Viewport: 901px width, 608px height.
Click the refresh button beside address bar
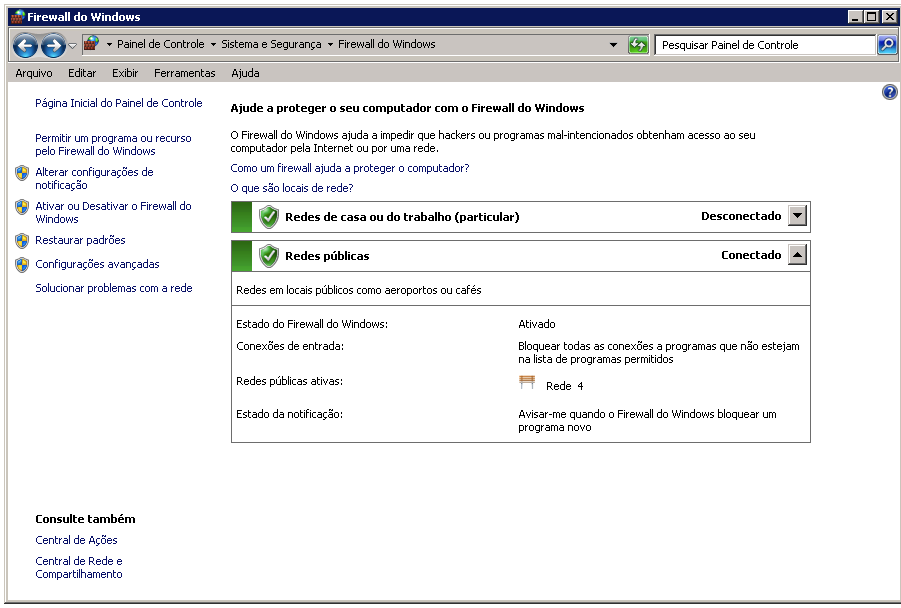pyautogui.click(x=638, y=45)
